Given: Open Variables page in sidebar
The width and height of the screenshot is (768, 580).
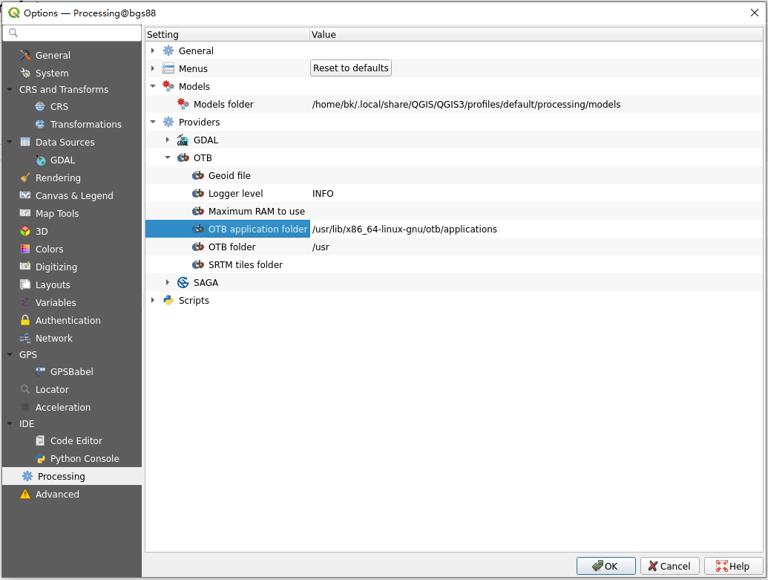Looking at the screenshot, I should (x=55, y=303).
